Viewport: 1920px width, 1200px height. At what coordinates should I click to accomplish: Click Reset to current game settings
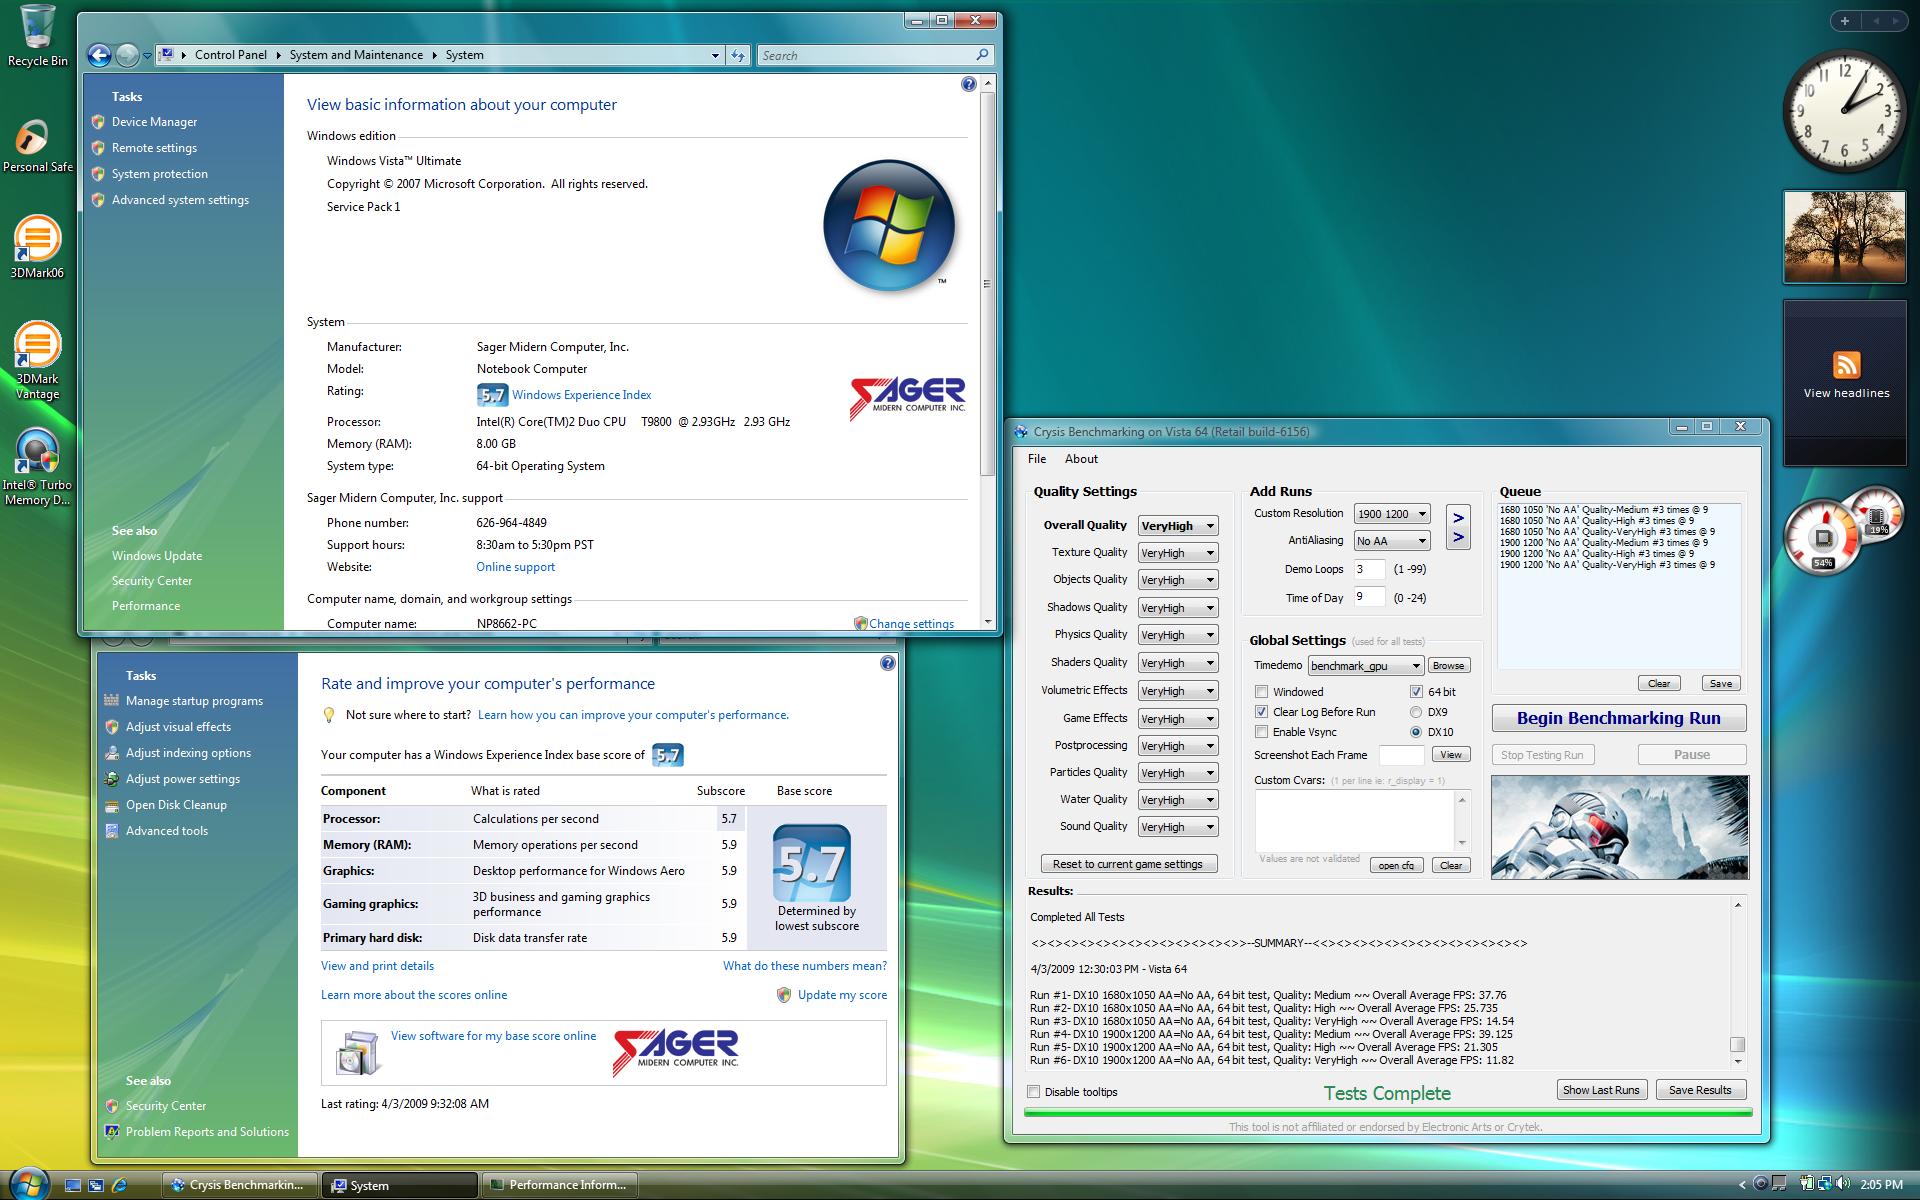1128,864
